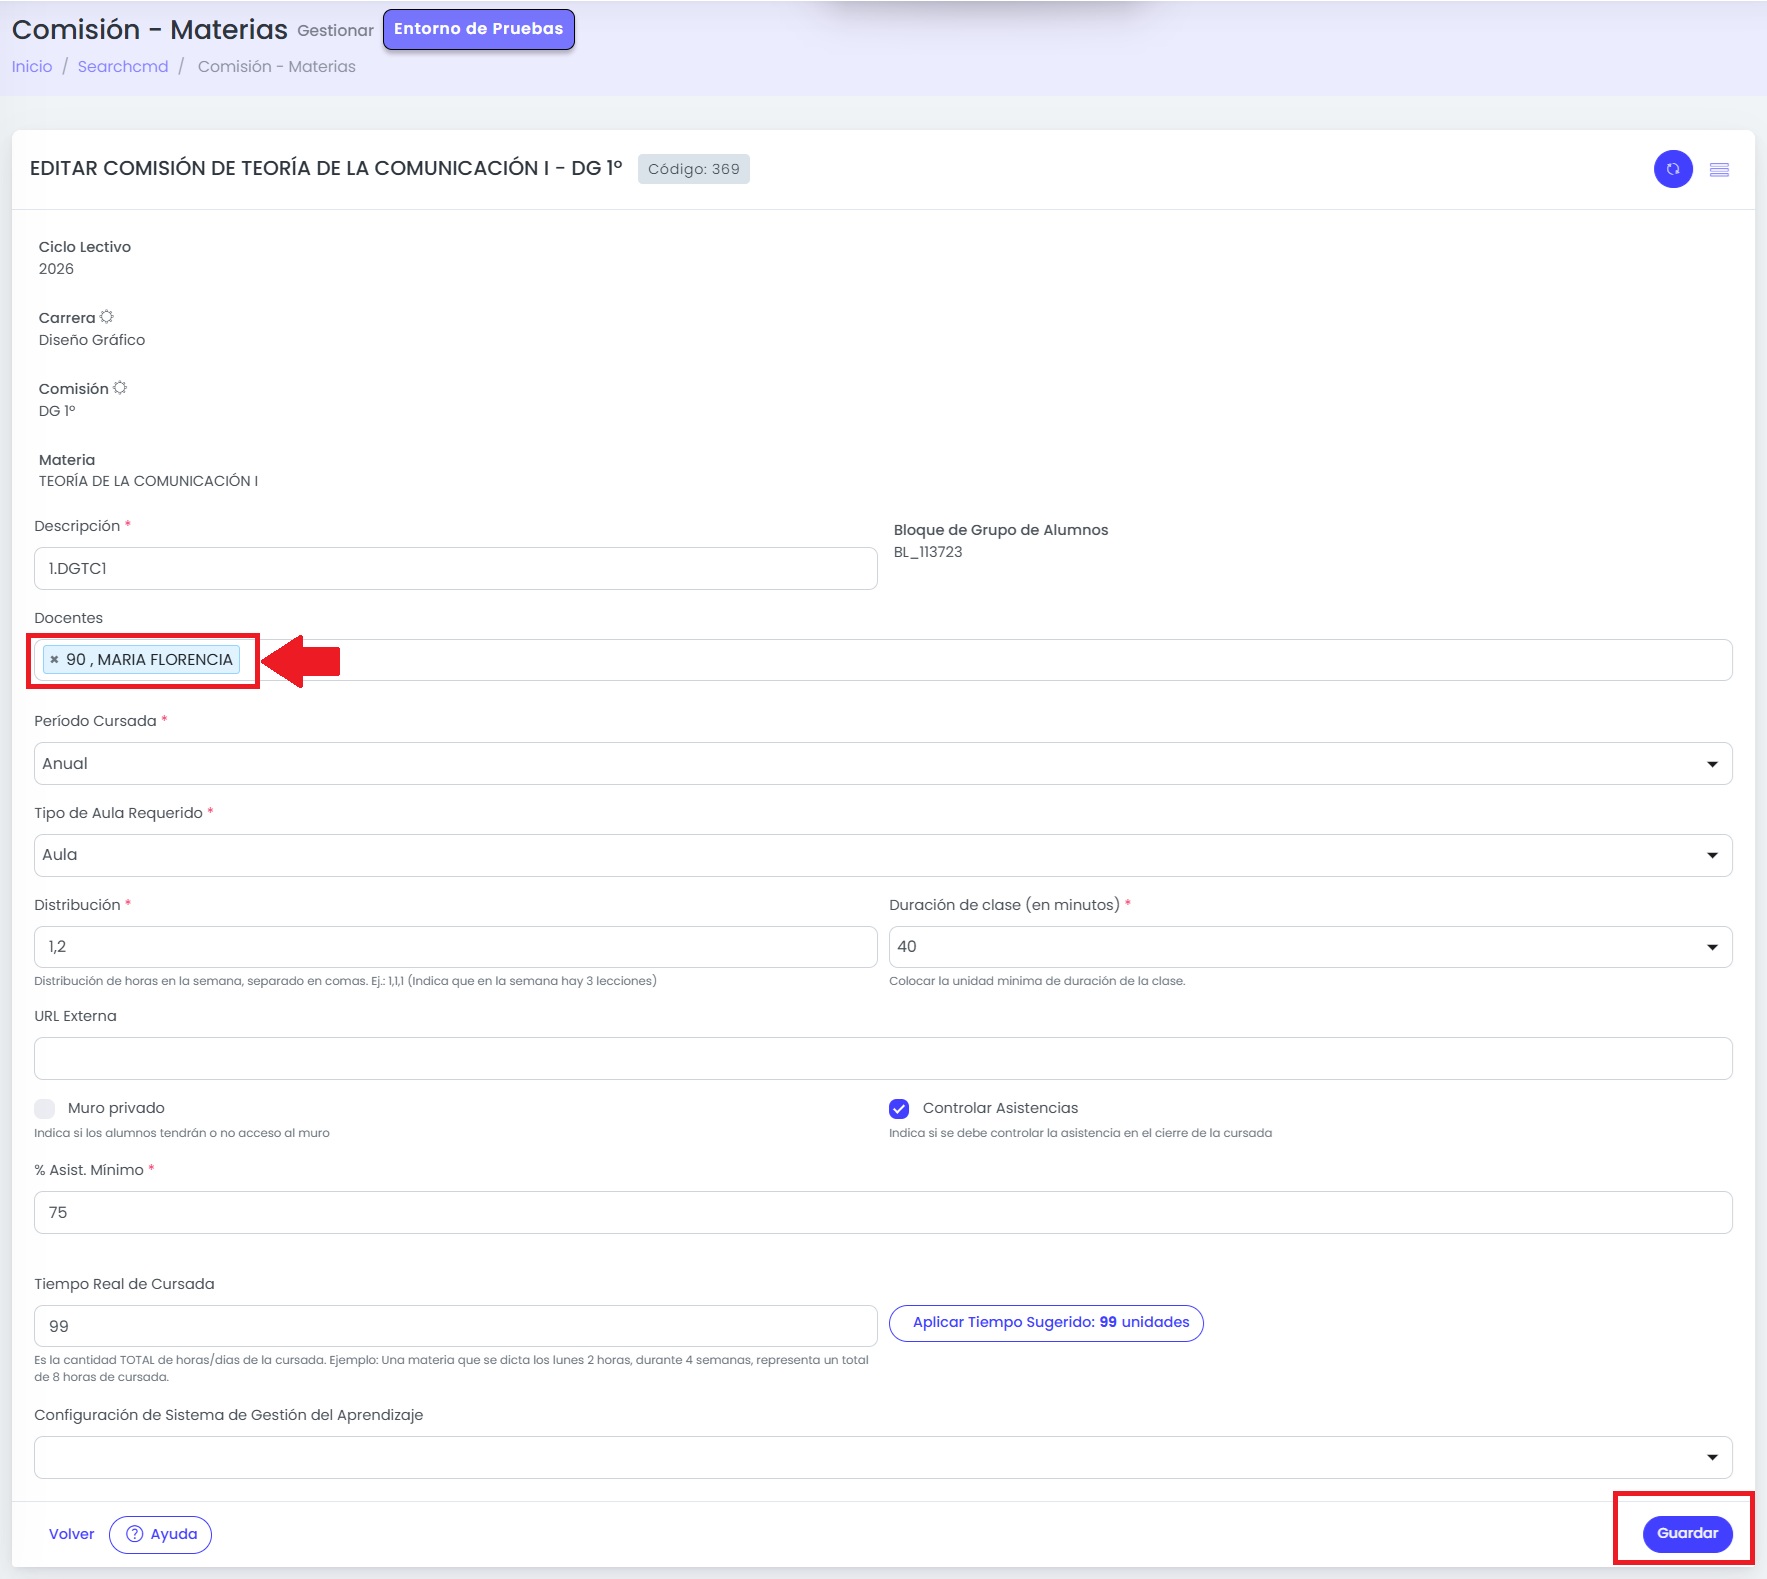Click the 2026 Ciclo Lectivo value
Viewport: 1767px width, 1579px height.
click(56, 269)
